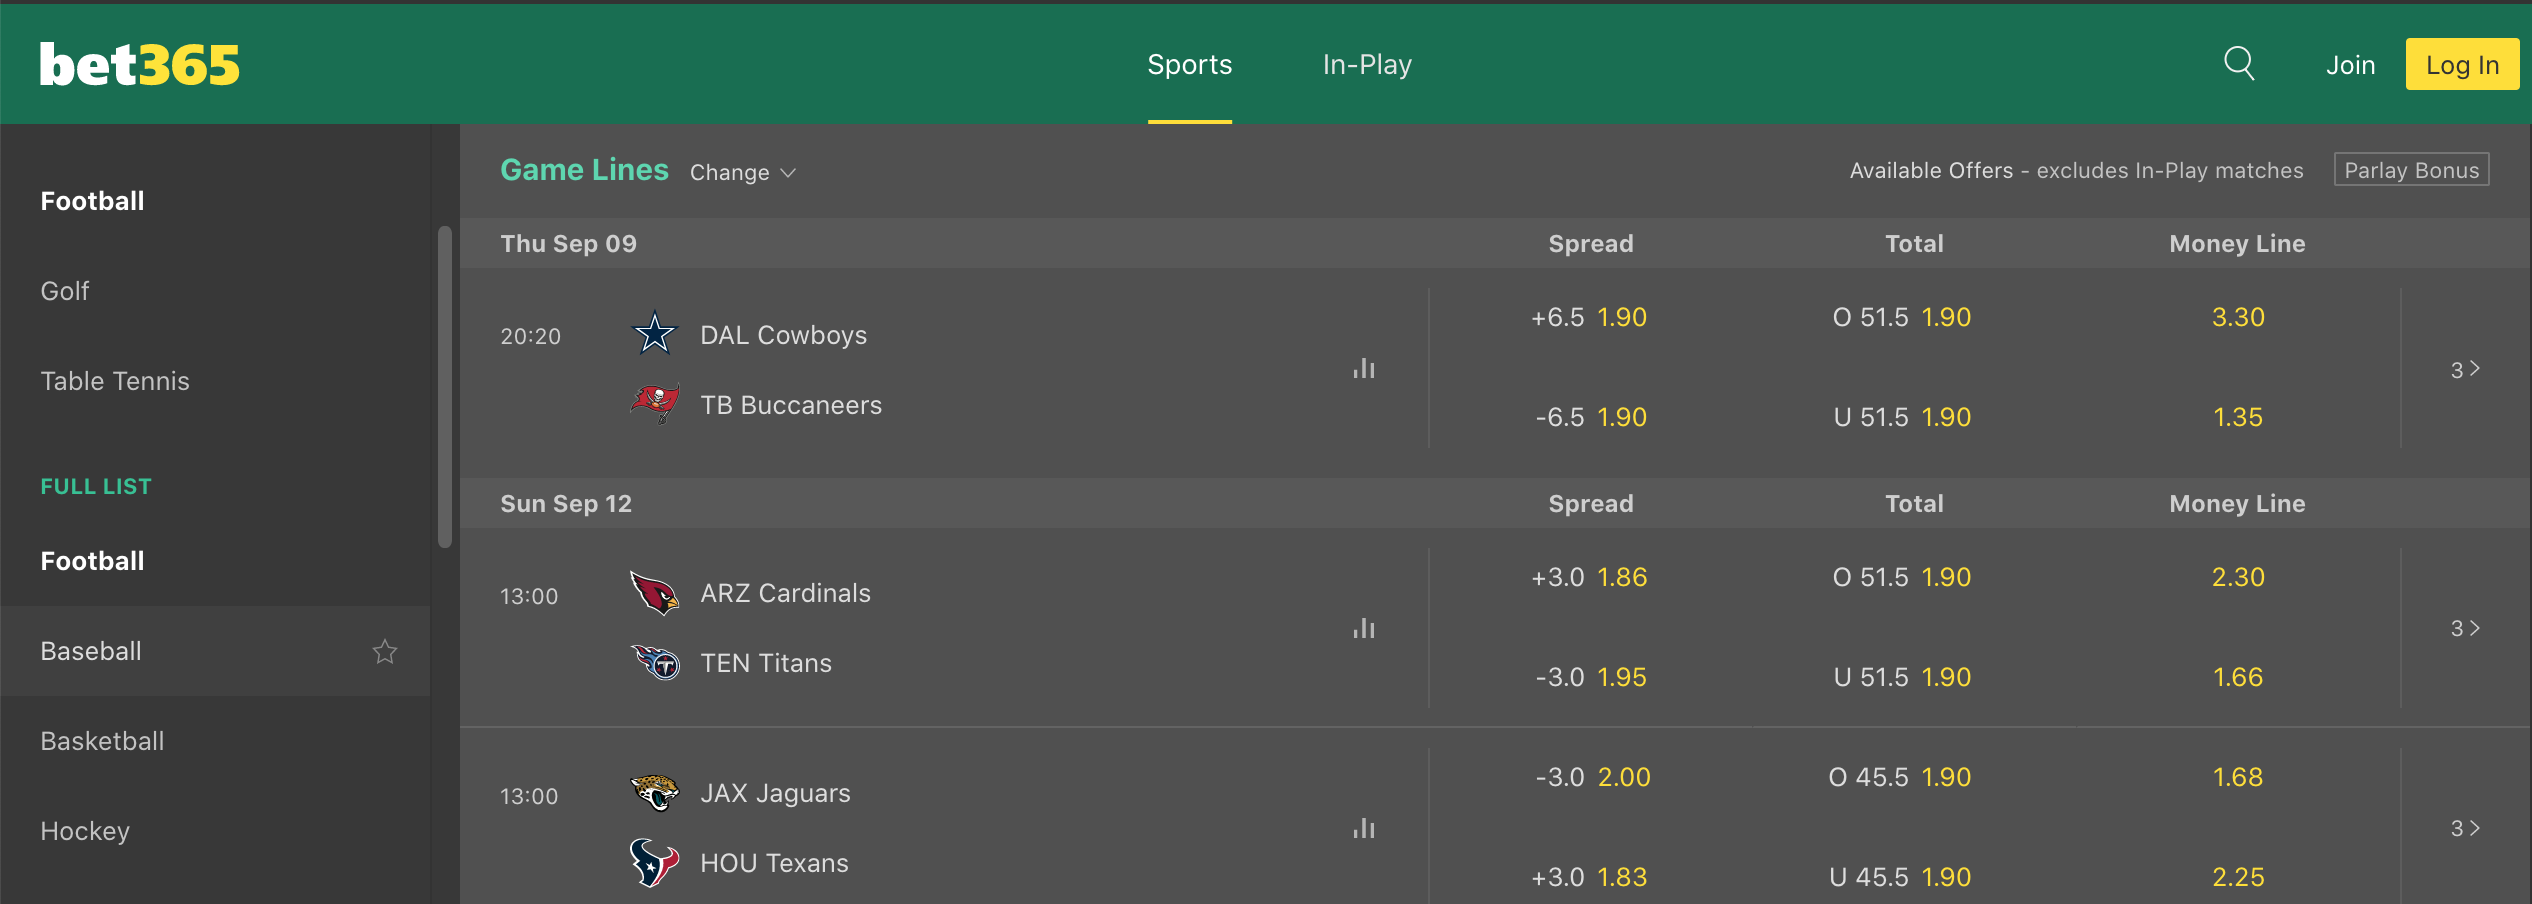The width and height of the screenshot is (2532, 904).
Task: Favorite Baseball with the star icon
Action: click(x=385, y=651)
